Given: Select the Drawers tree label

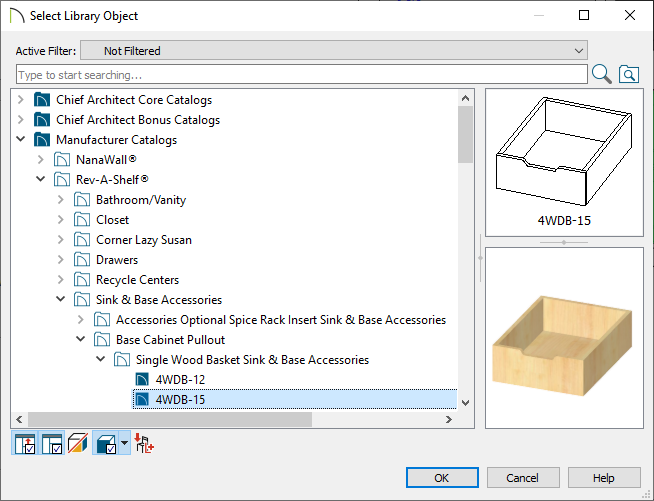Looking at the screenshot, I should coord(117,259).
